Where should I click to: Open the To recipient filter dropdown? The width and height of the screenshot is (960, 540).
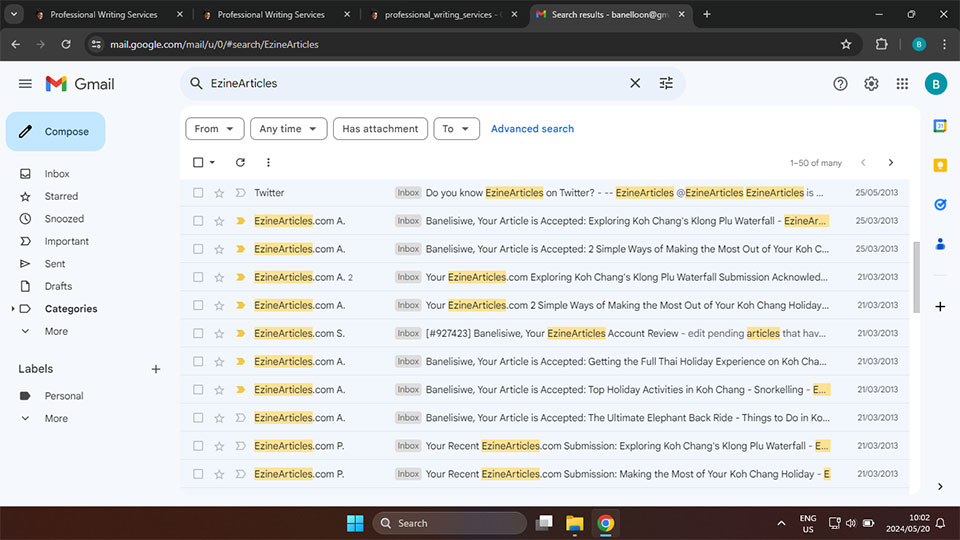click(x=457, y=129)
